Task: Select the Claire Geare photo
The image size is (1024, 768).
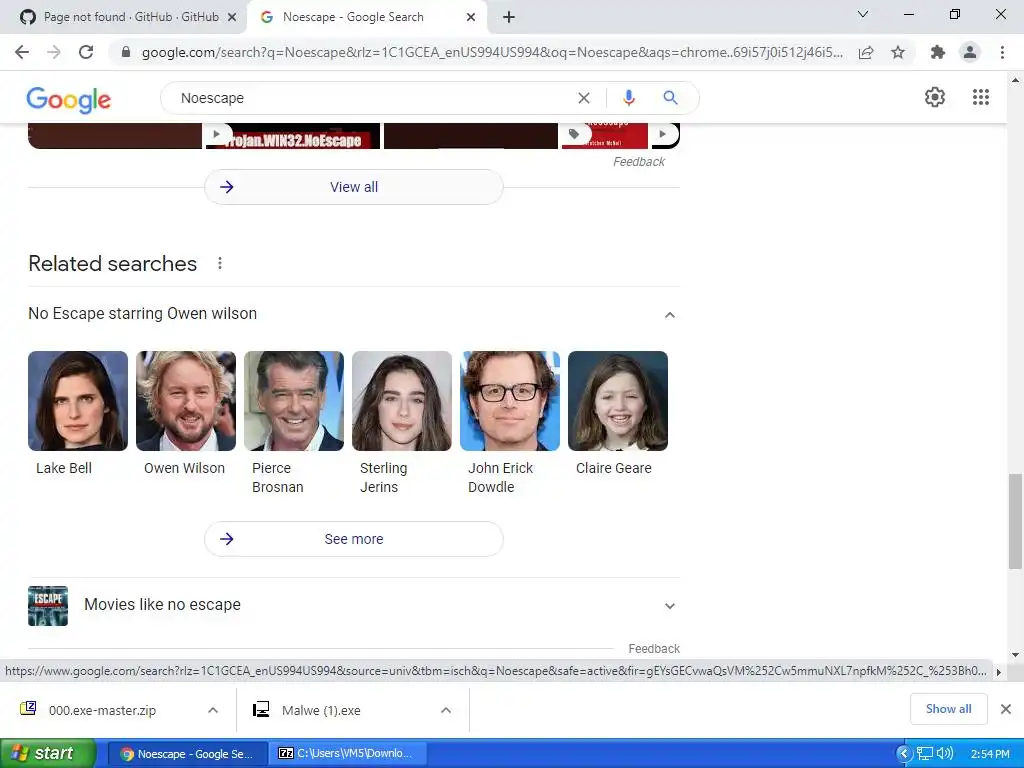Action: (618, 401)
